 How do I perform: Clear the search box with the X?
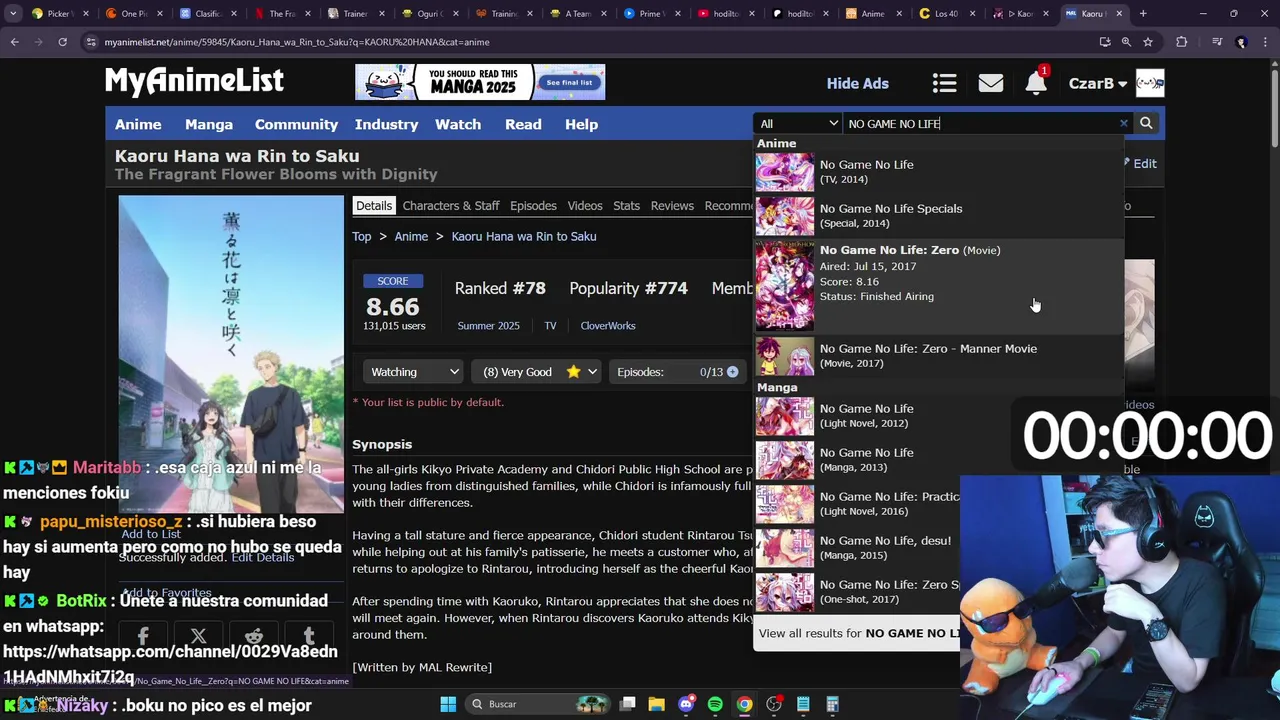tap(1123, 124)
